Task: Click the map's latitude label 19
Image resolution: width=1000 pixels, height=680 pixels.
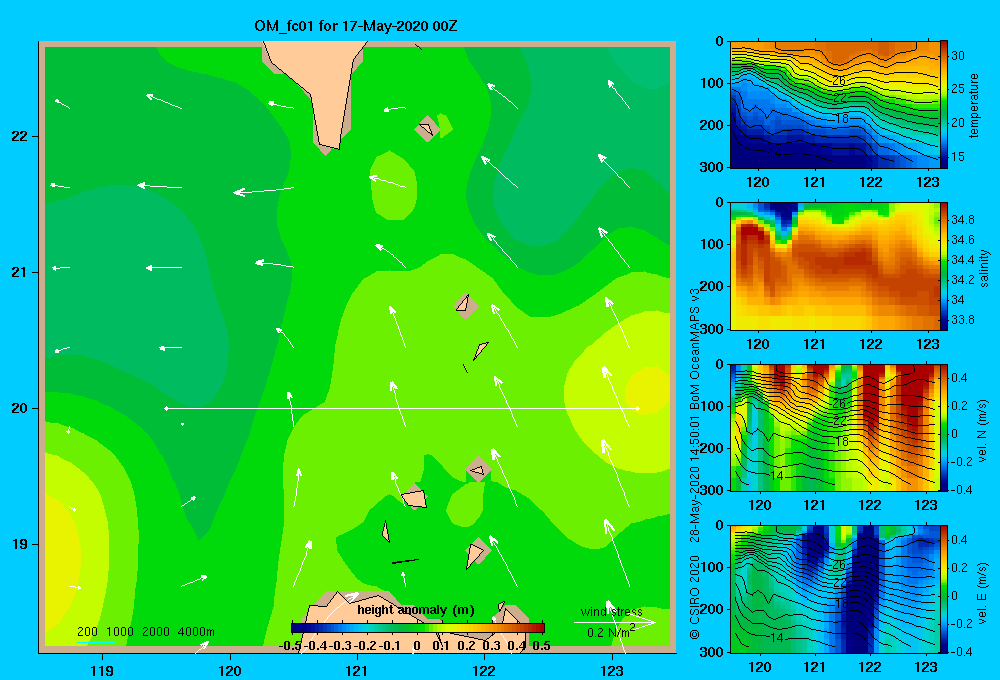Action: point(20,544)
